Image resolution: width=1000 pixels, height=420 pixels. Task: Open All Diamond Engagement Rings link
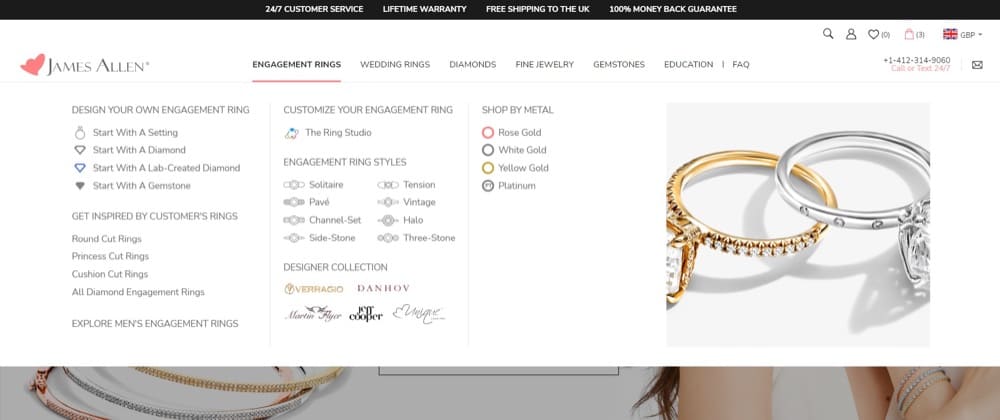(138, 292)
